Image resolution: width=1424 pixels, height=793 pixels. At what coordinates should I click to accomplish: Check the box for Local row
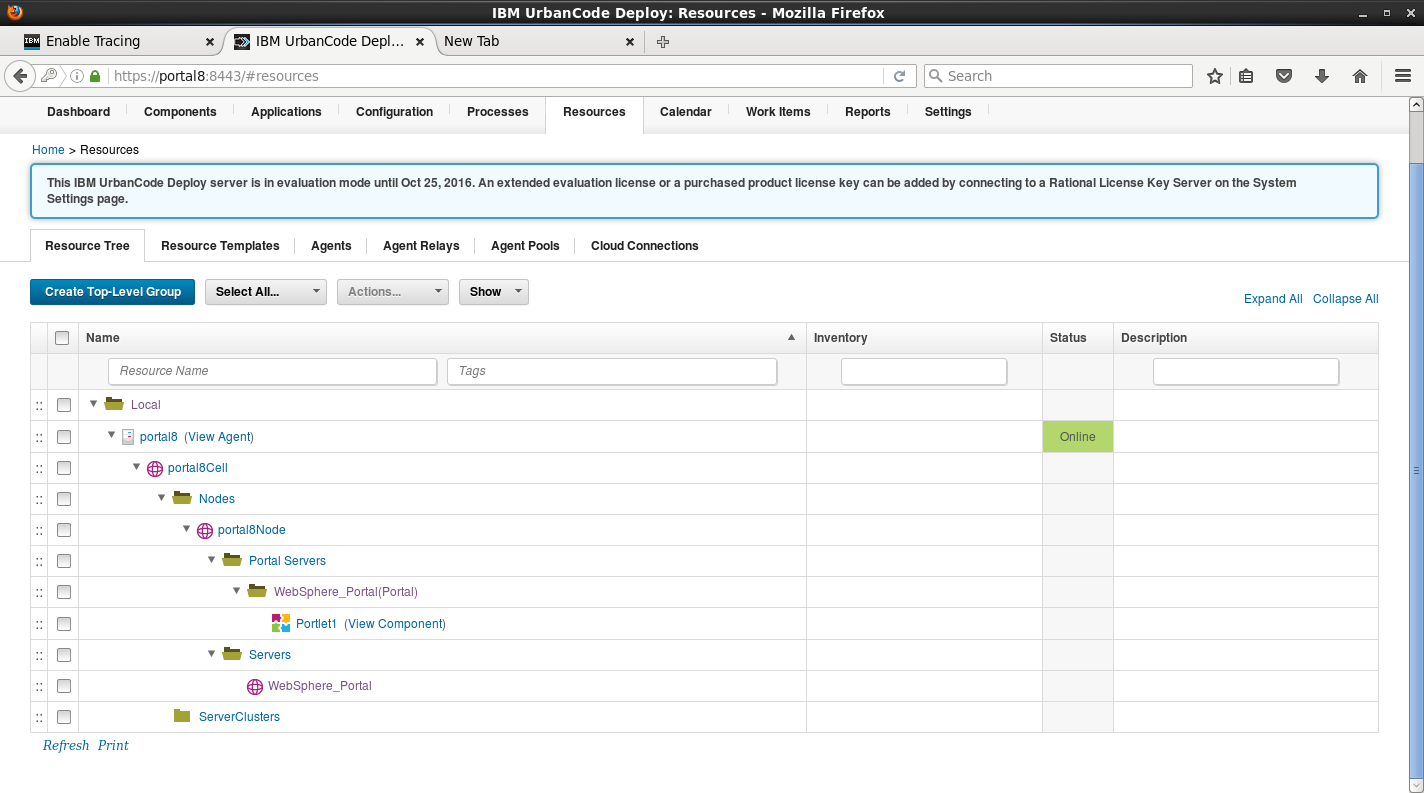click(64, 405)
